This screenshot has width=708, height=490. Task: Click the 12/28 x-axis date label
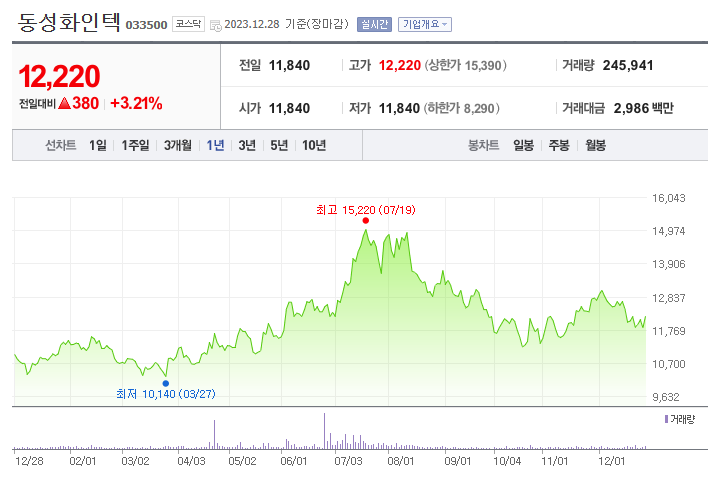[x=29, y=461]
